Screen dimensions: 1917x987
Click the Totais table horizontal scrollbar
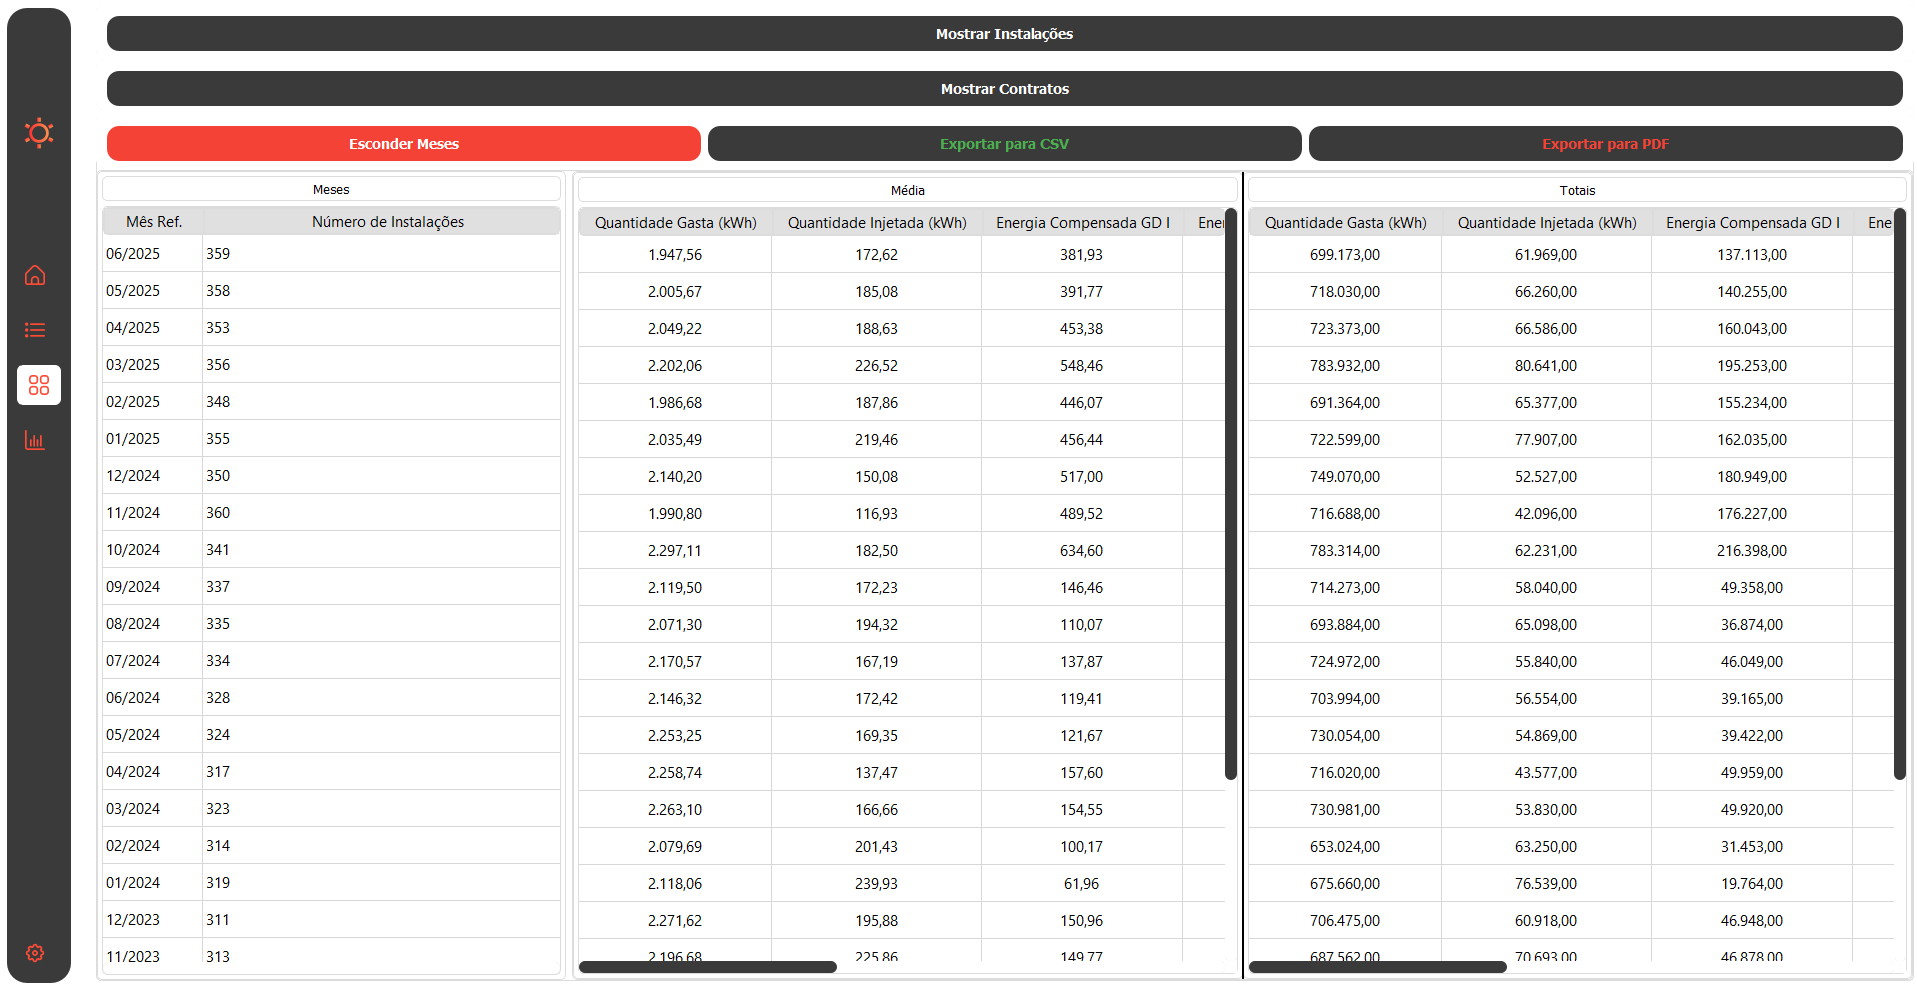tap(1377, 967)
